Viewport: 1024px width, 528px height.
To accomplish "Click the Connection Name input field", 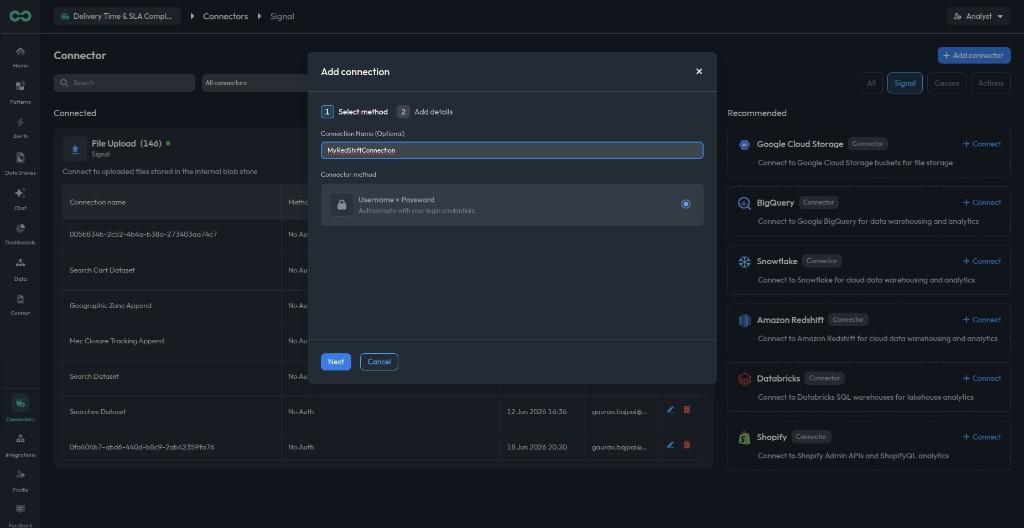I will pyautogui.click(x=512, y=150).
